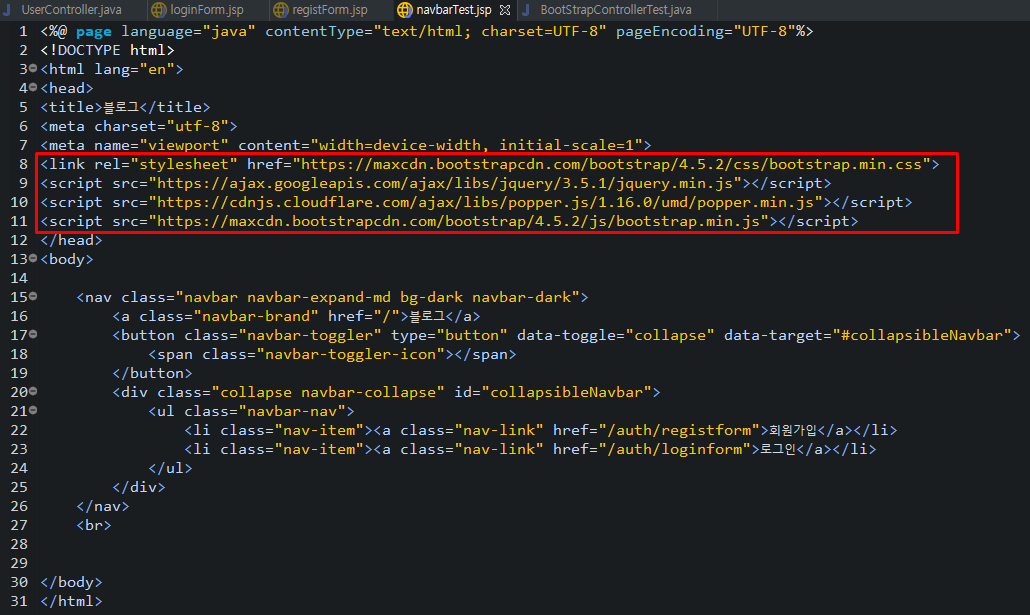The height and width of the screenshot is (615, 1030).
Task: Click the br tag on line 27
Action: tap(94, 526)
